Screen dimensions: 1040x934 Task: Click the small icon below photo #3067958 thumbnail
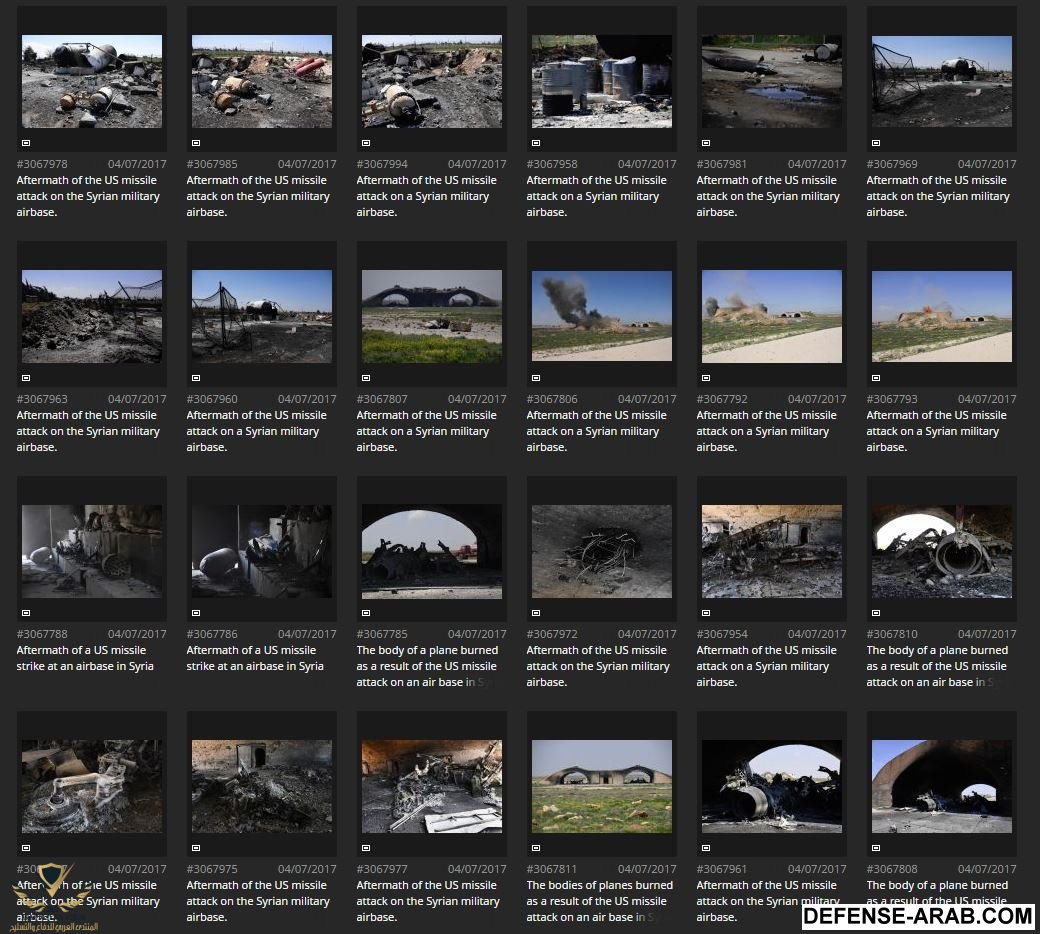click(536, 143)
